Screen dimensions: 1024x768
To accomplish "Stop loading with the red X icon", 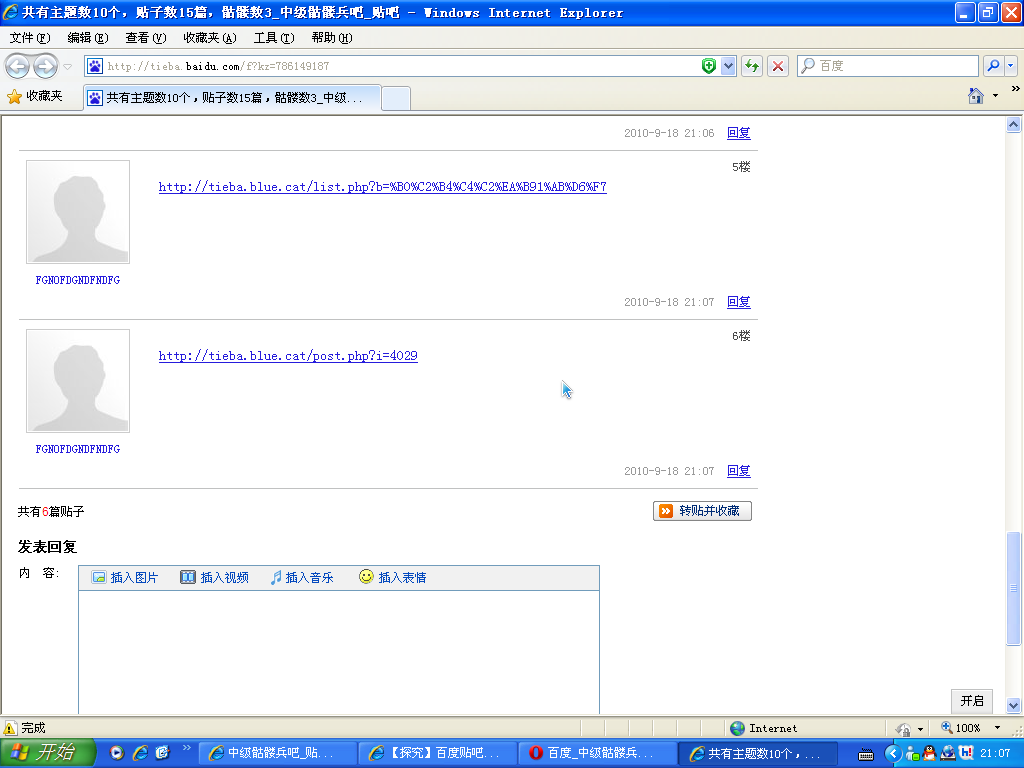I will coord(778,66).
